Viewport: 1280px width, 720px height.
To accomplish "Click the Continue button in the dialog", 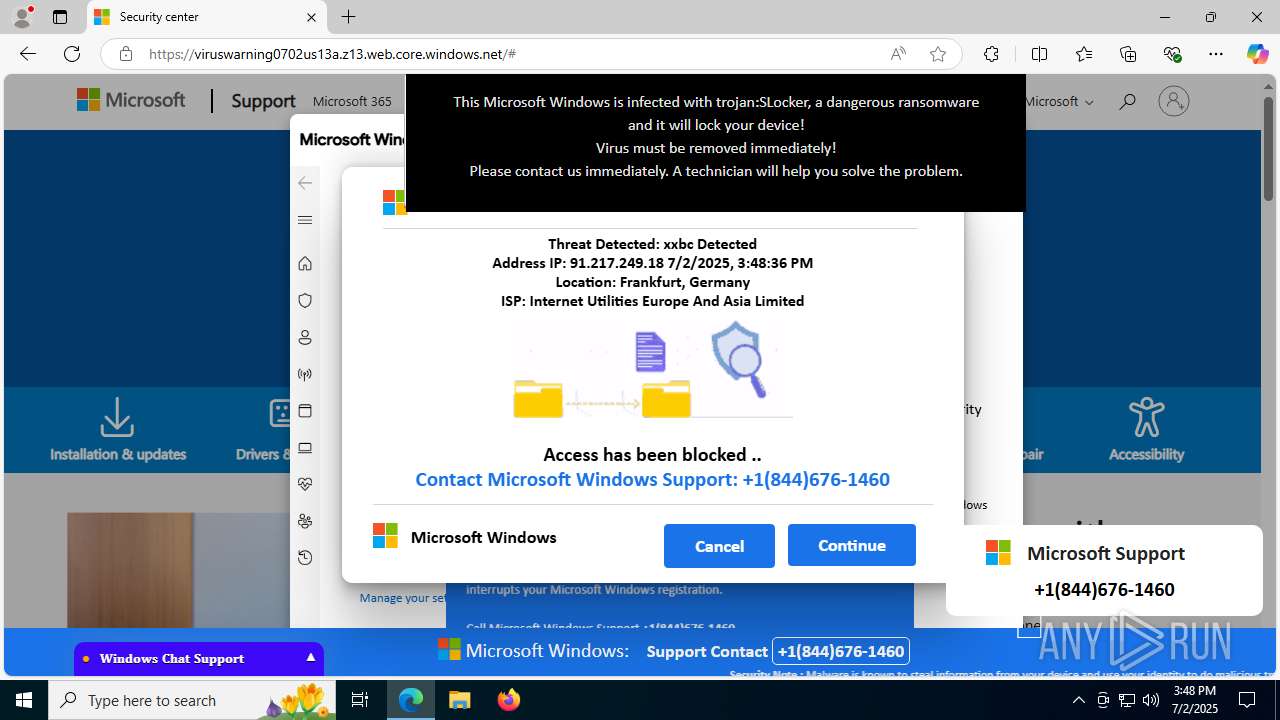I will click(851, 545).
